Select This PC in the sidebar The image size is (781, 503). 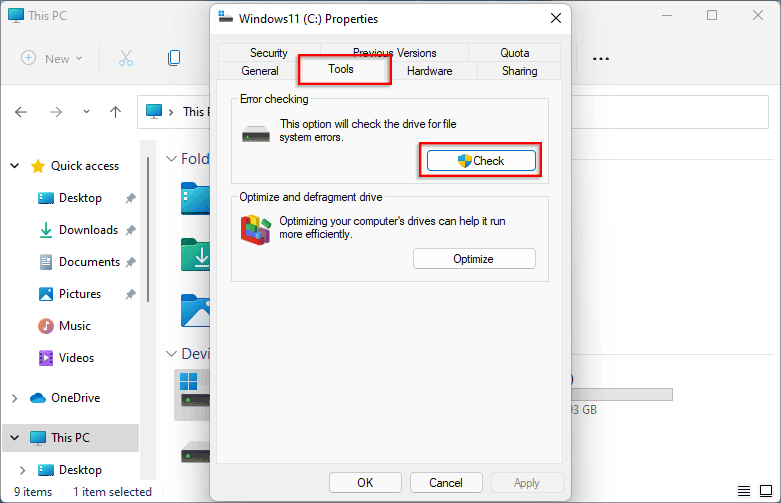tap(70, 437)
